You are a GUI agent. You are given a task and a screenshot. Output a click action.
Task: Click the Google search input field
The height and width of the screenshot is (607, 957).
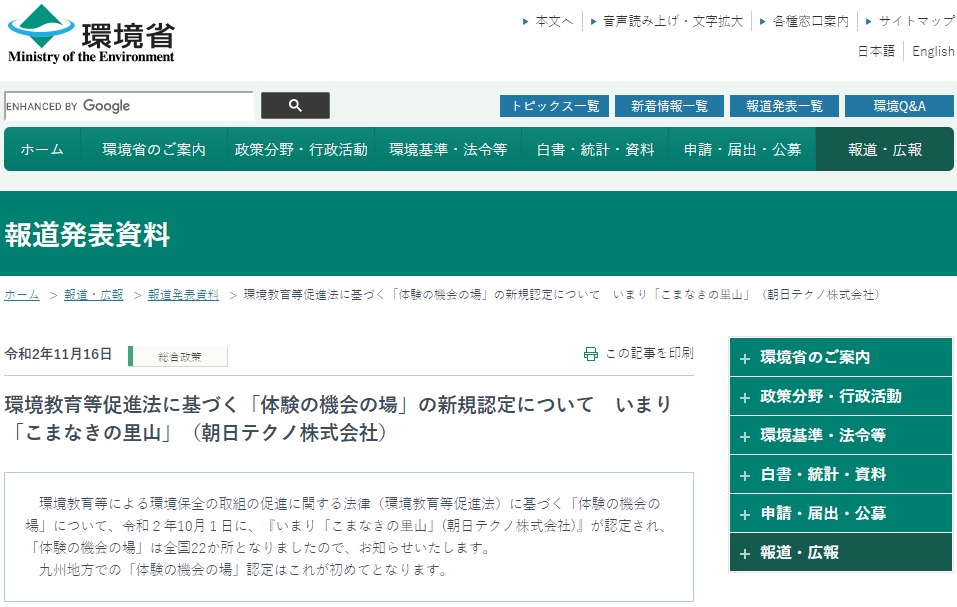(128, 106)
